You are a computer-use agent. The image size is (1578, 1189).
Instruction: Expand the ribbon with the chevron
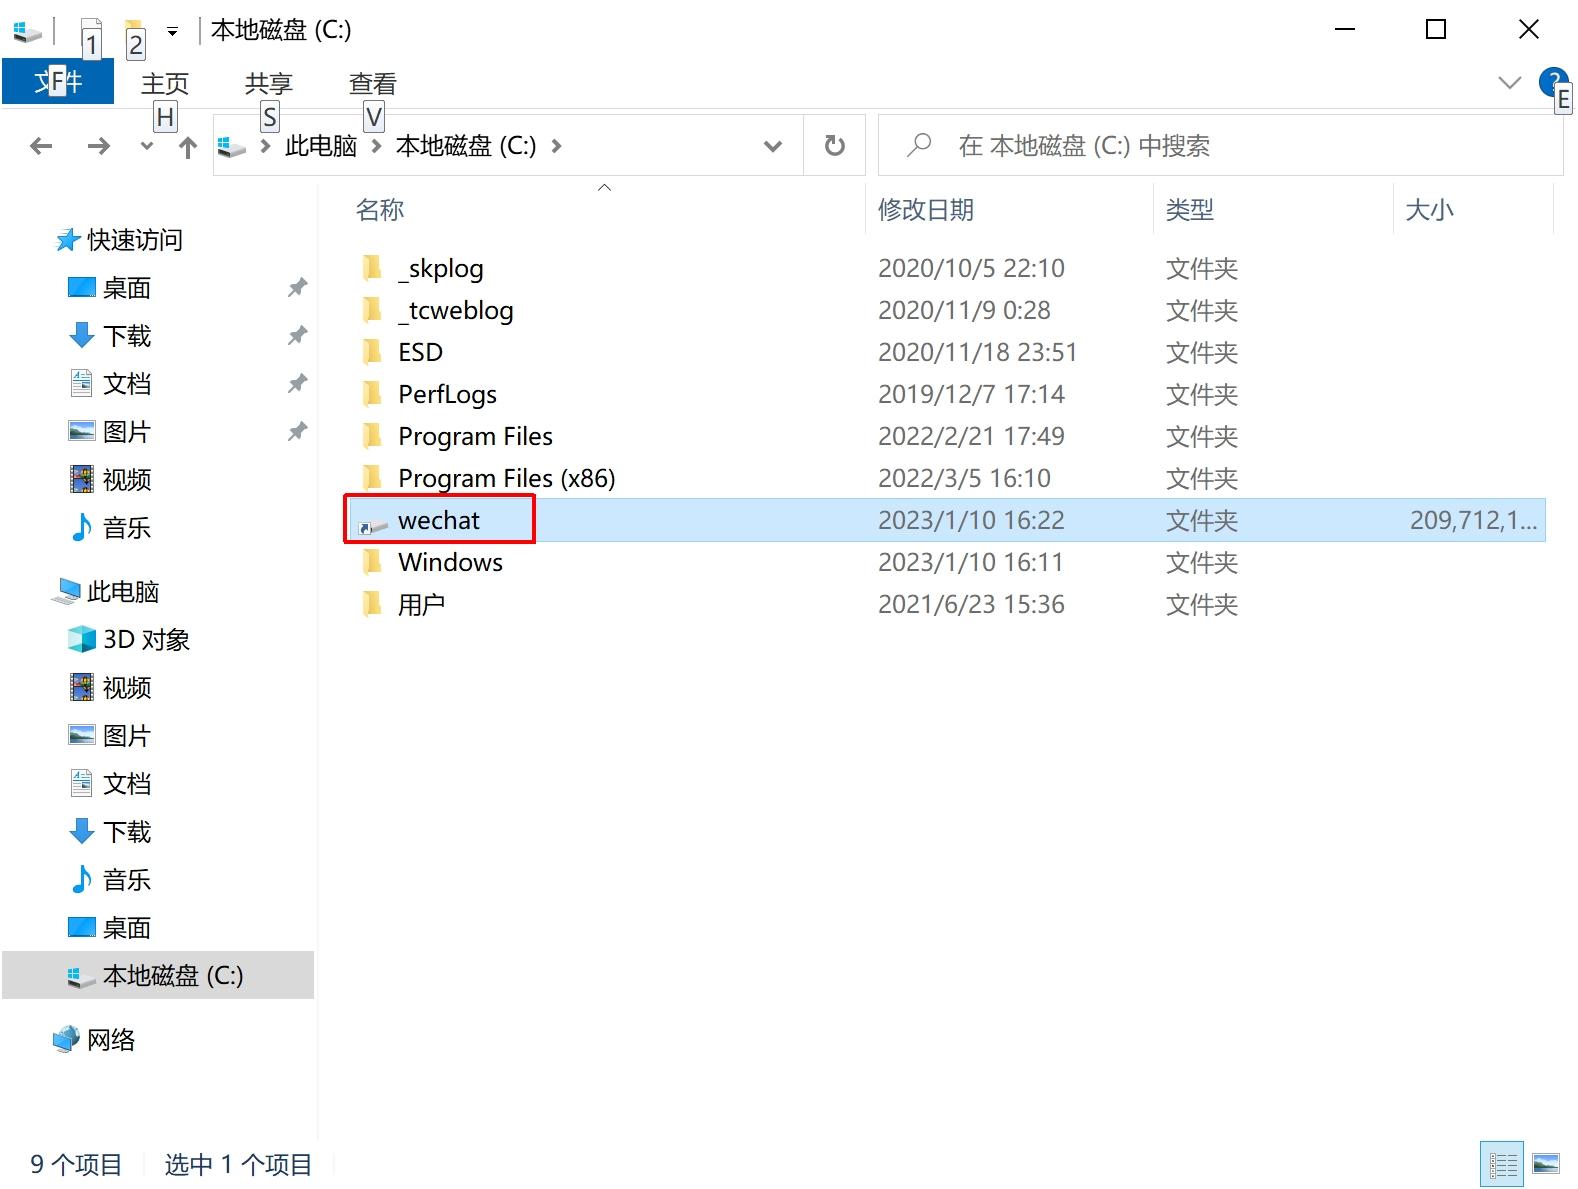1509,82
